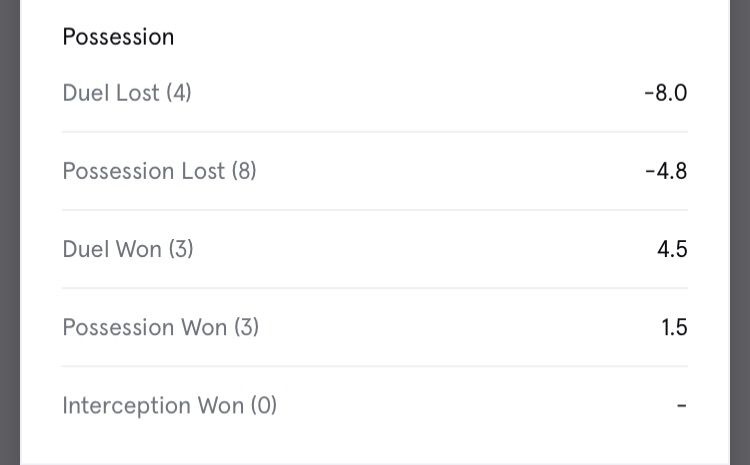Click the (0) count beside Interception Won
Viewport: 750px width, 465px height.
(x=264, y=405)
